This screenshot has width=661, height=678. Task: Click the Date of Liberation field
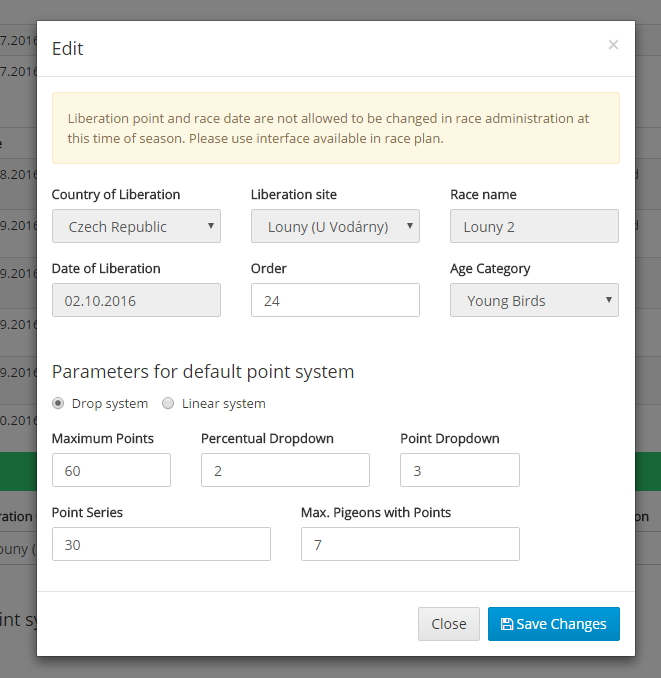136,301
